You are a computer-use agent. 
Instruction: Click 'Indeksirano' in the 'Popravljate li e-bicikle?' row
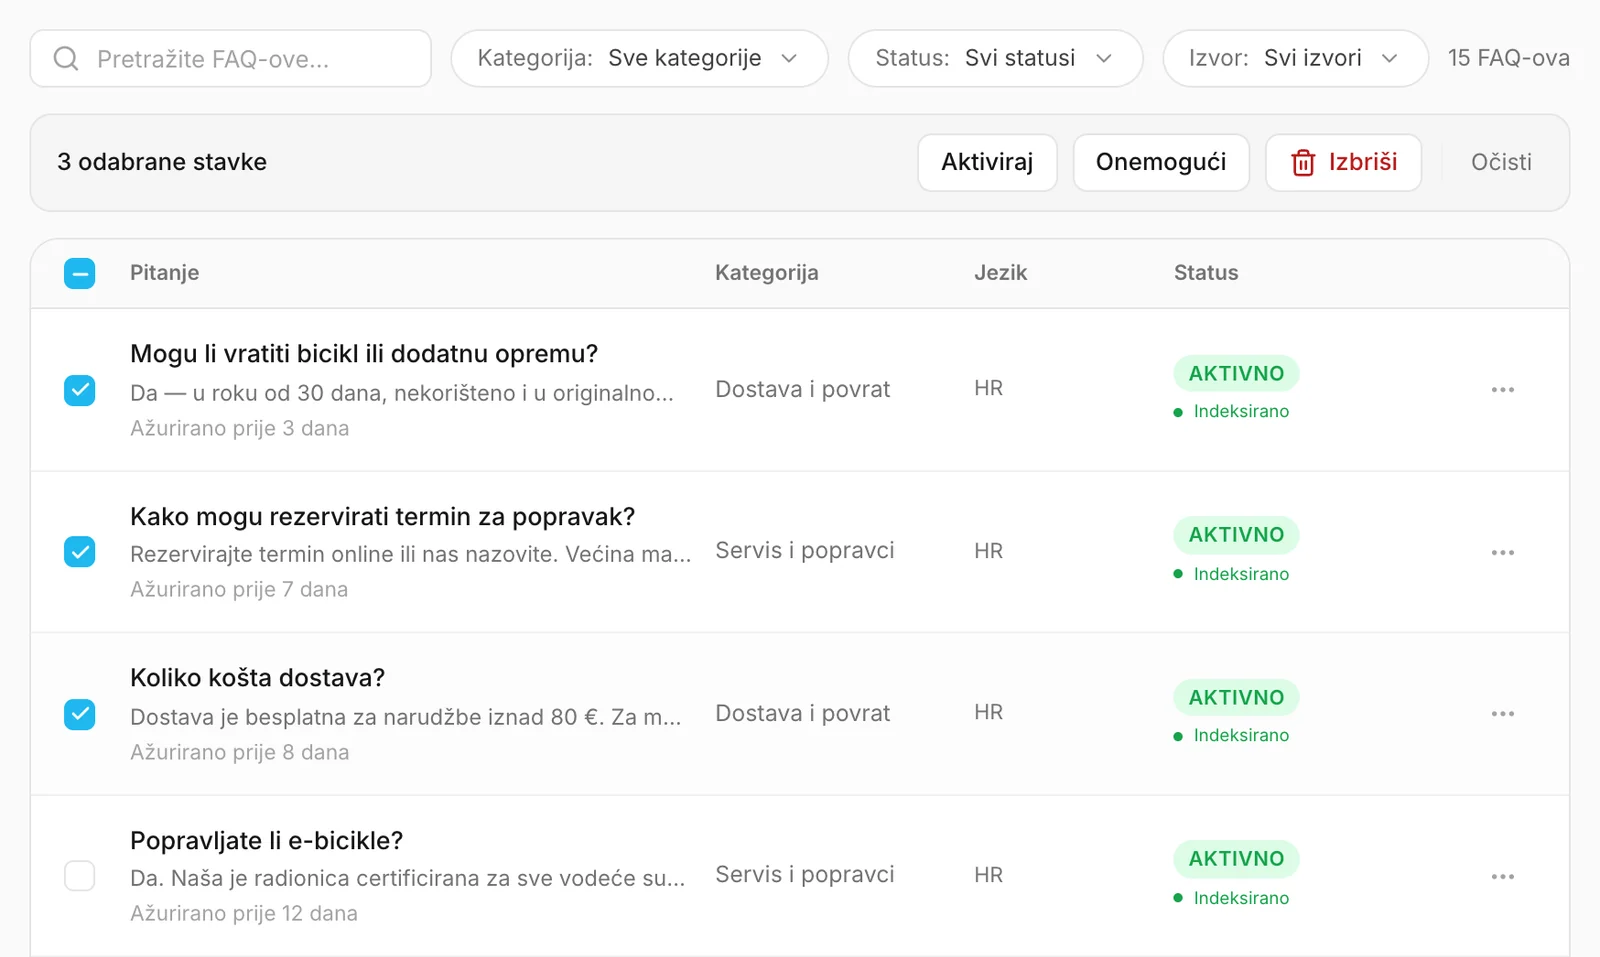[x=1241, y=898]
